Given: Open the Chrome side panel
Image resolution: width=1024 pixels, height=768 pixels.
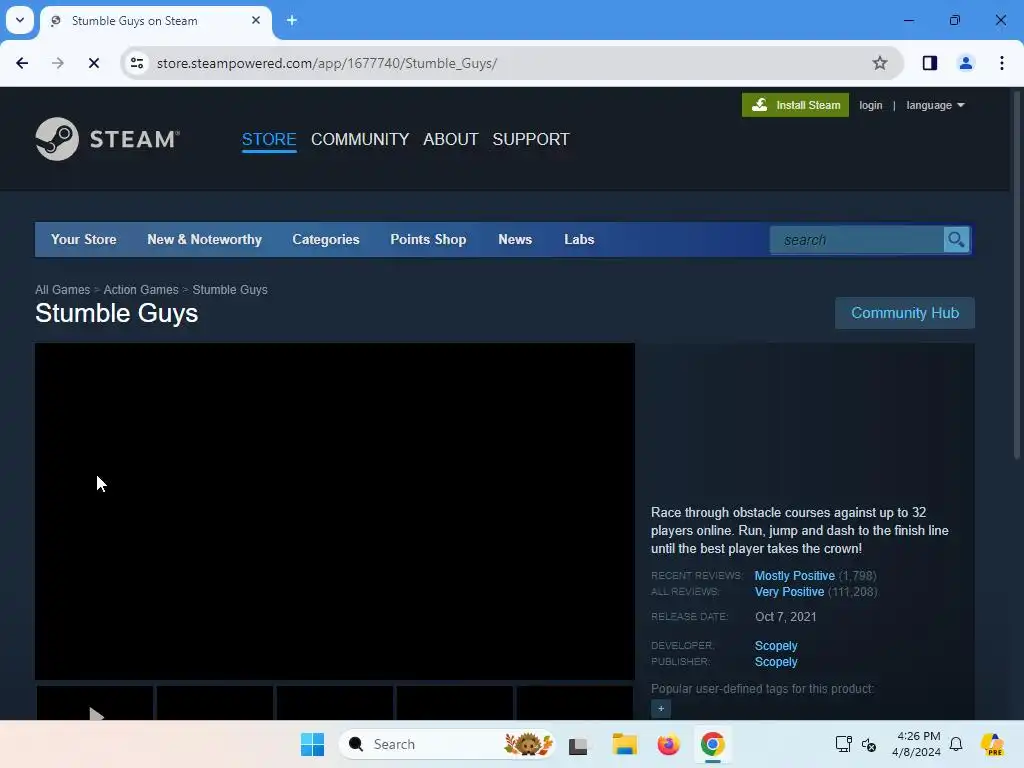Looking at the screenshot, I should 929,63.
